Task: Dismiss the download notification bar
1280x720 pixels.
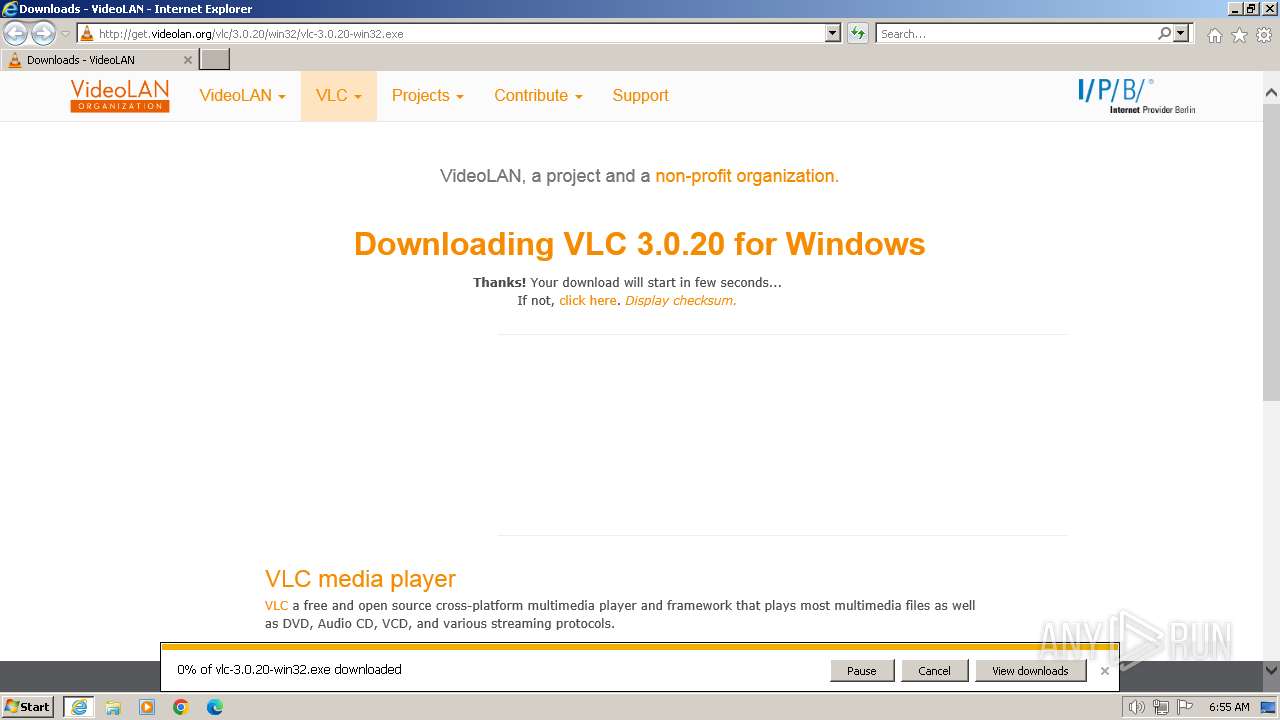Action: click(1104, 671)
